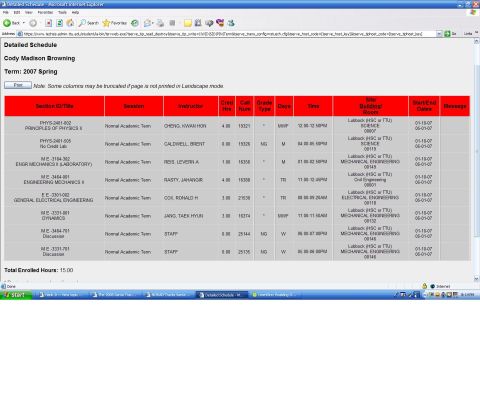Click Total Enrolled Hours text

coord(39,270)
